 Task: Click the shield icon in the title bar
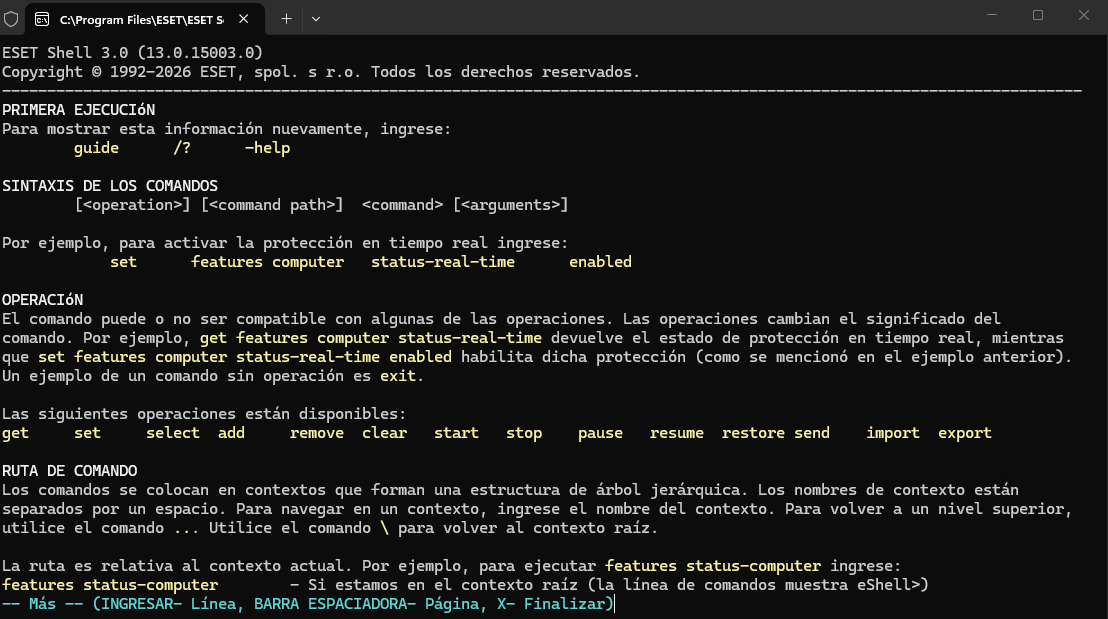[11, 19]
